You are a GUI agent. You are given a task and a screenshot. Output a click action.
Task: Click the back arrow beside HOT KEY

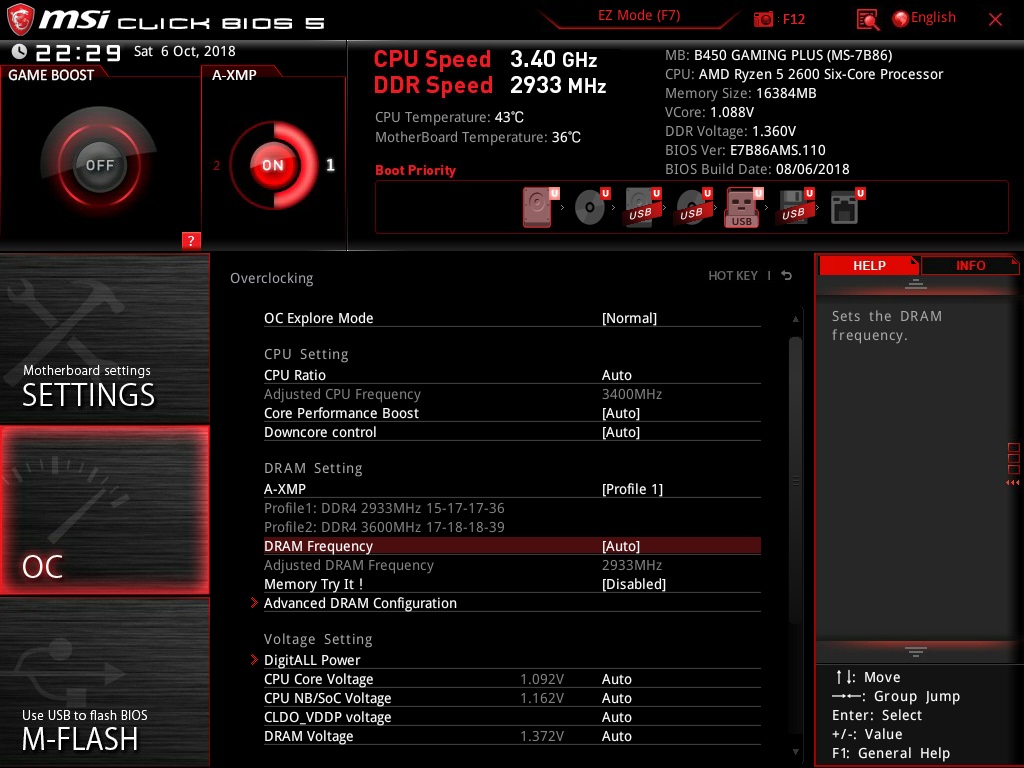(x=787, y=276)
